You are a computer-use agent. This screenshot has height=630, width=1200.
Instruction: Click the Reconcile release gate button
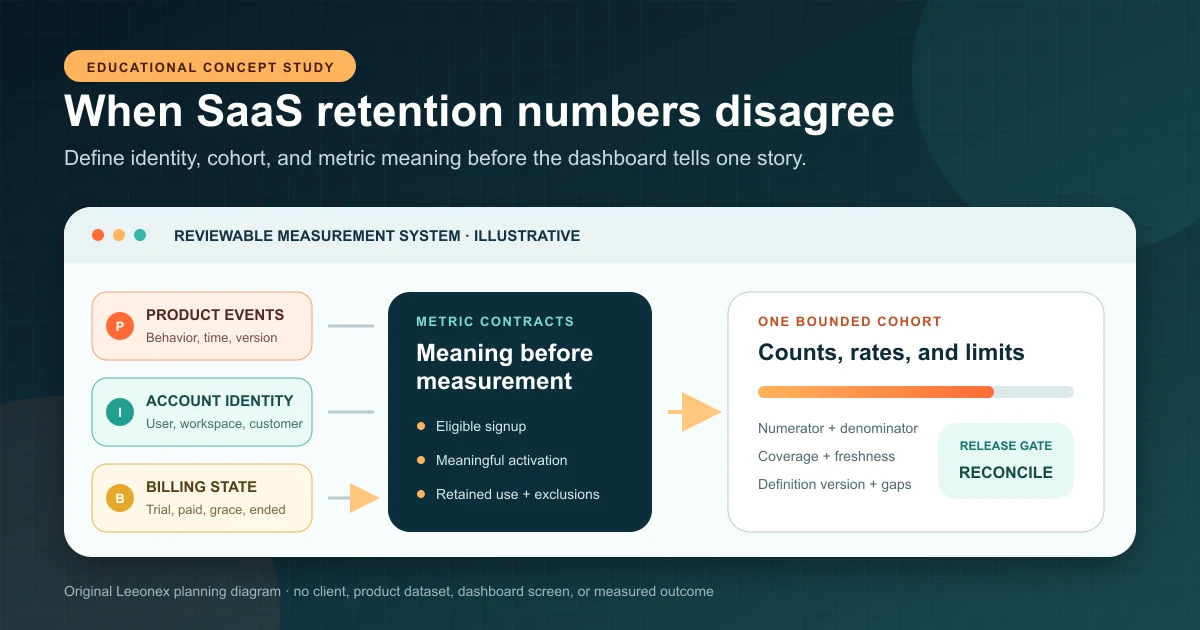[1006, 461]
